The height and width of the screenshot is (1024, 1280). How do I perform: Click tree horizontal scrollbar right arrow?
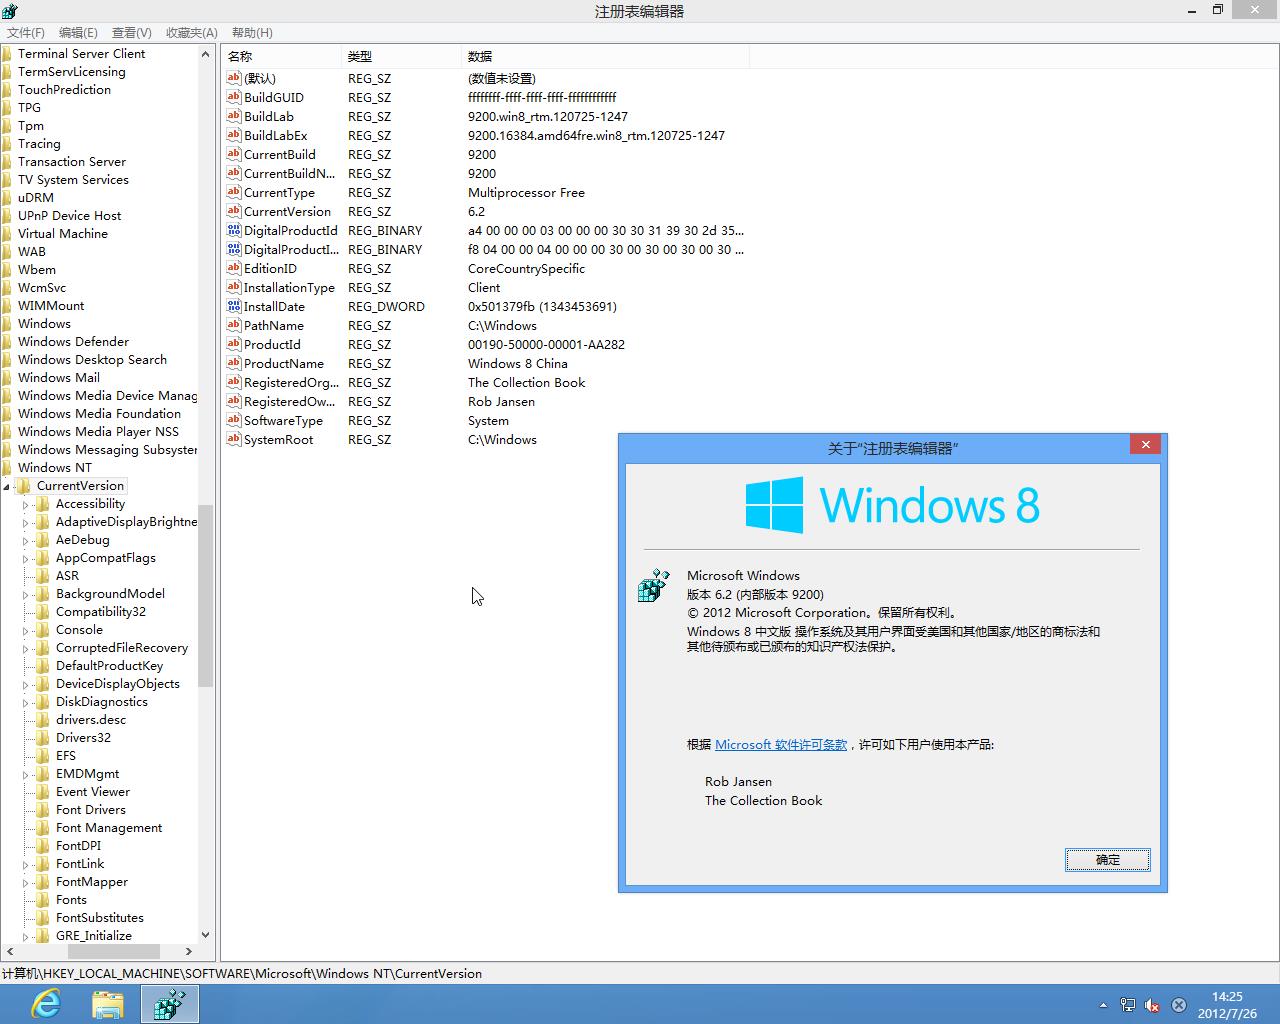pyautogui.click(x=190, y=952)
